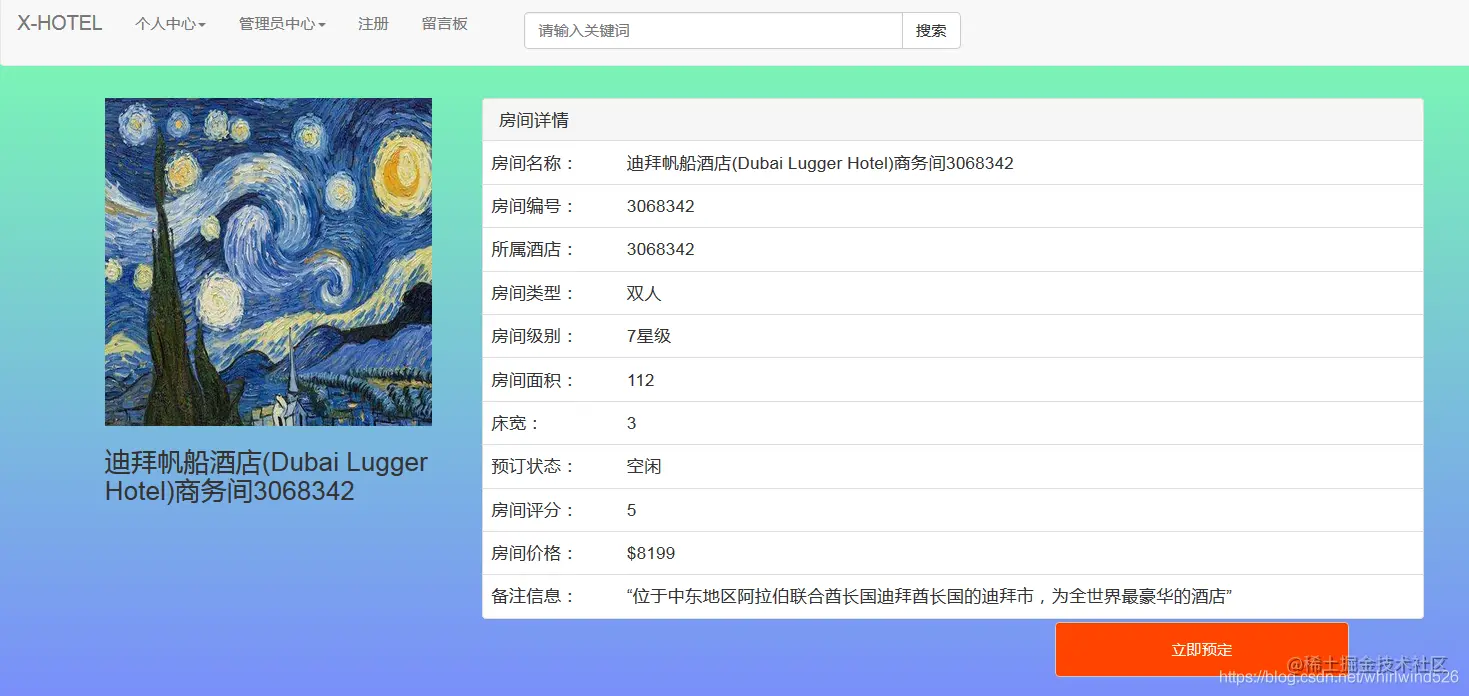Screen dimensions: 1469x696
Task: Click the $8199 price value
Action: coord(651,554)
